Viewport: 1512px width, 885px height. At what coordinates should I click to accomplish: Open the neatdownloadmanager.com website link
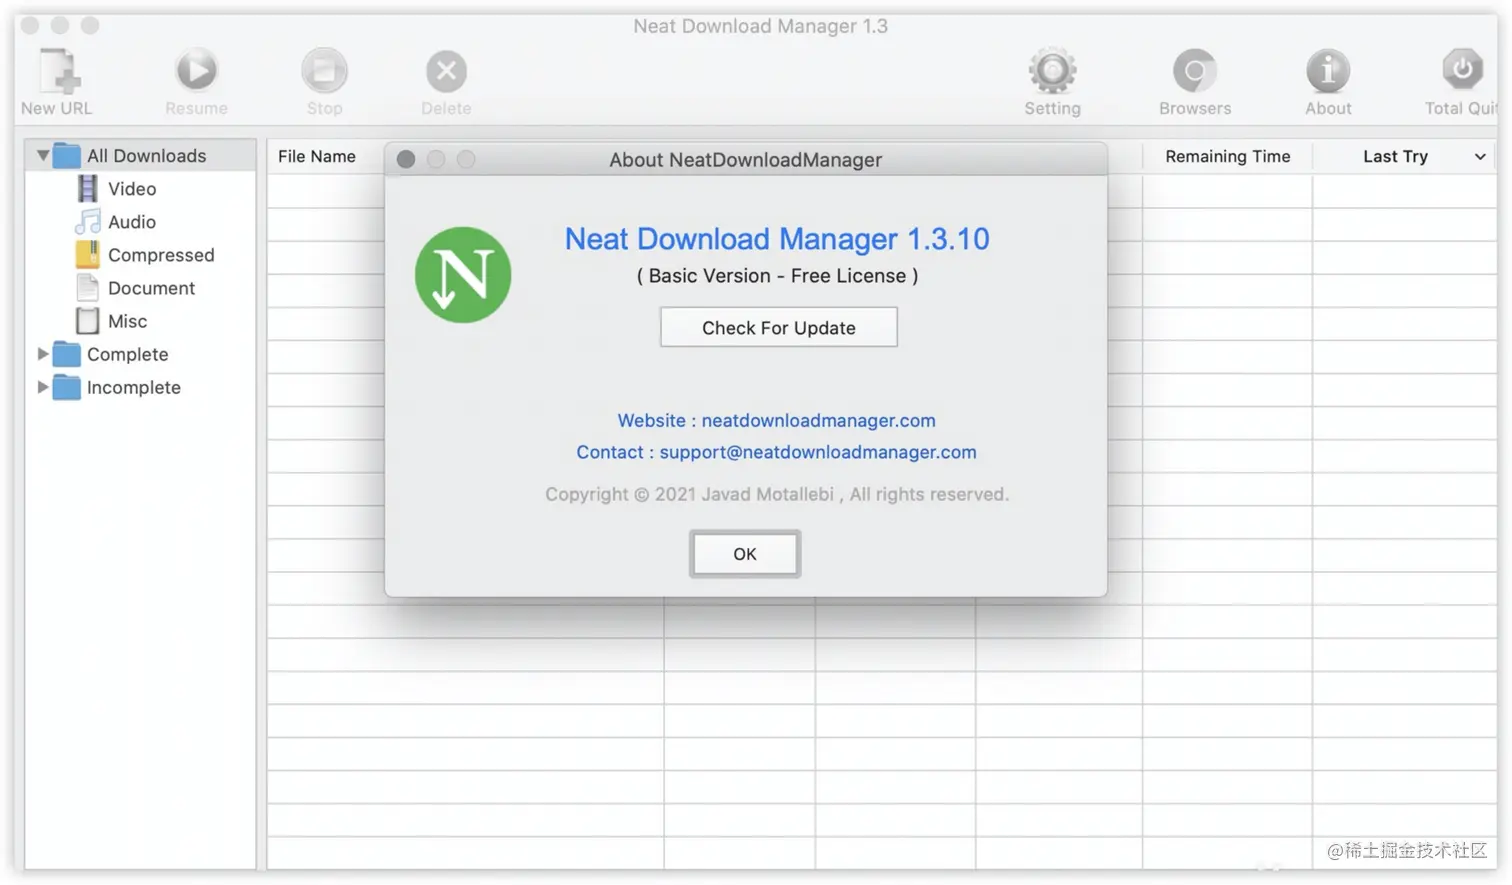tap(818, 421)
